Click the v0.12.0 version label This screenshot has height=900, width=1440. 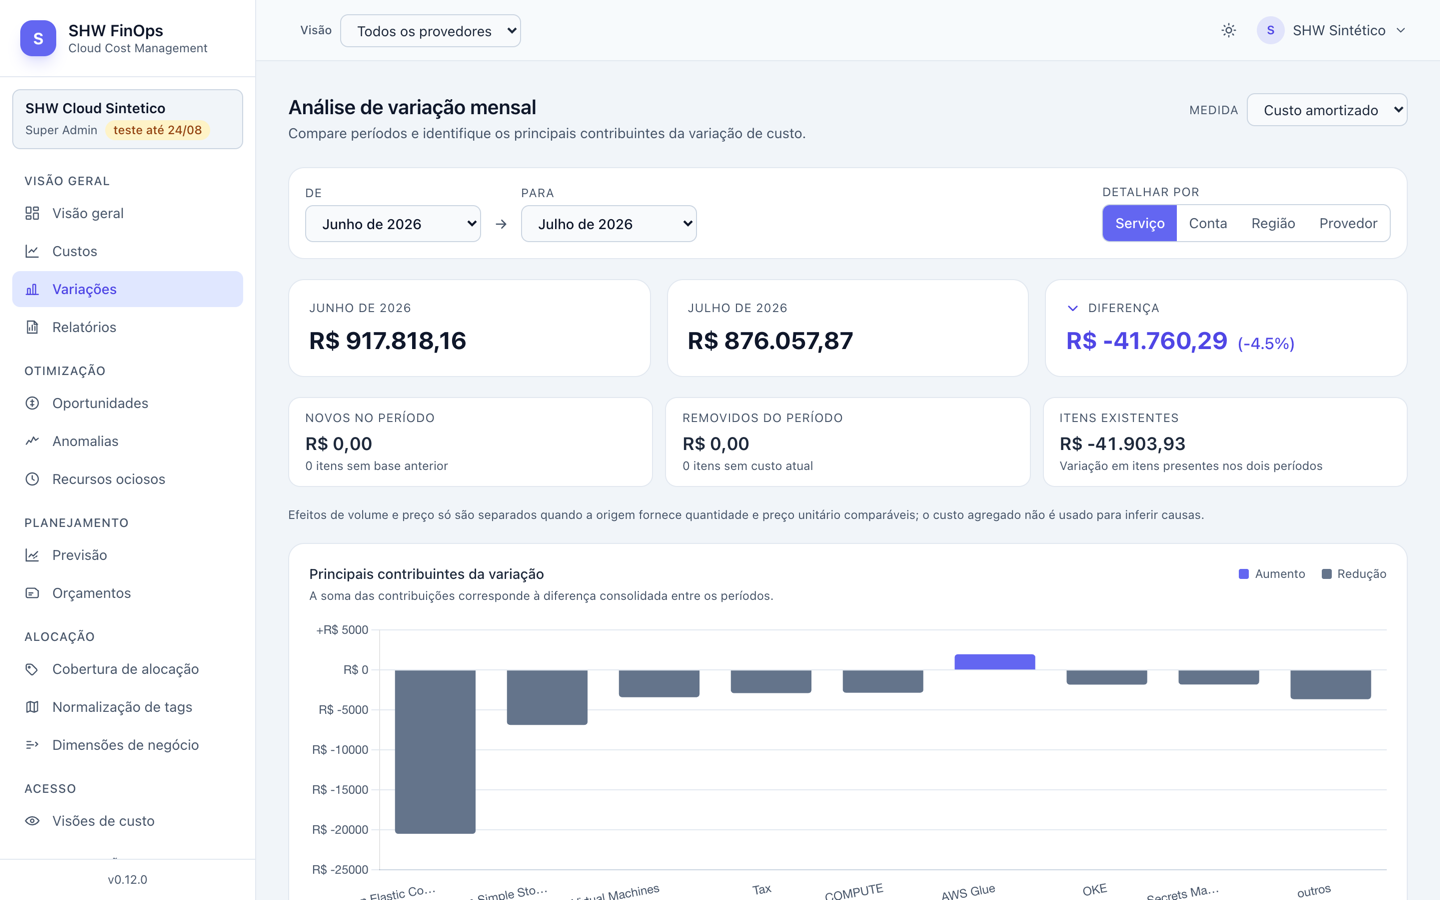click(128, 880)
